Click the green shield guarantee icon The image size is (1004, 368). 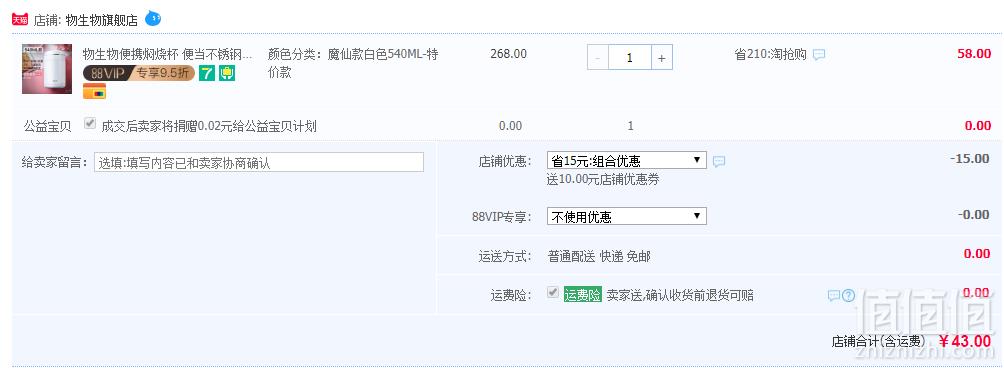click(227, 74)
